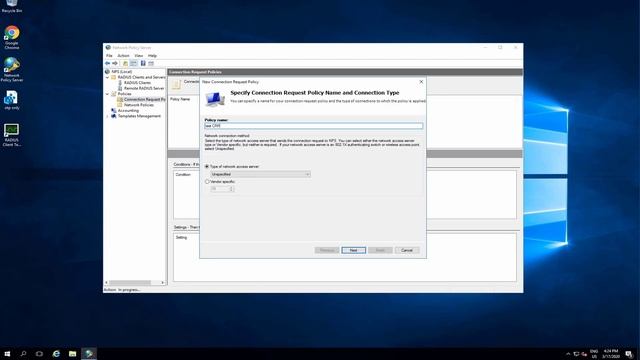Screen dimensions: 640x360
Task: Show hidden system tray icons
Action: 568,354
